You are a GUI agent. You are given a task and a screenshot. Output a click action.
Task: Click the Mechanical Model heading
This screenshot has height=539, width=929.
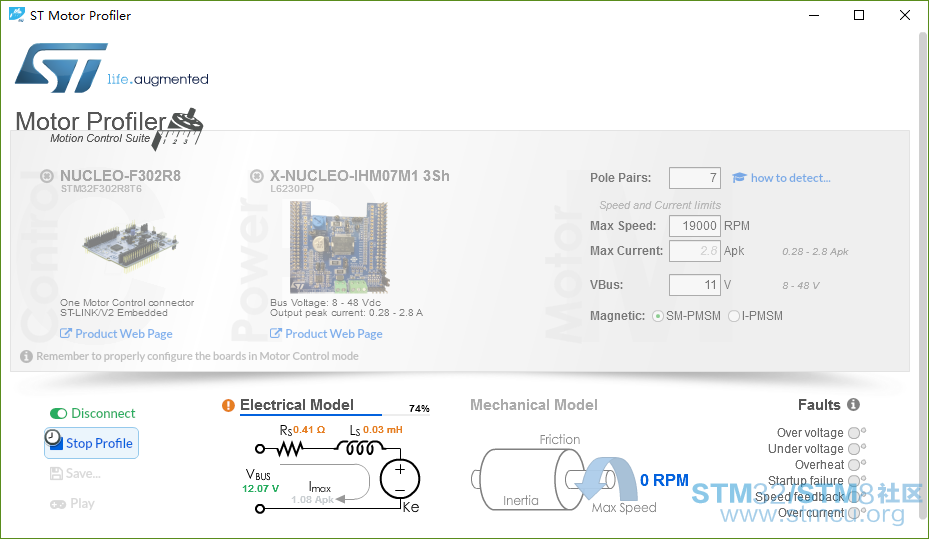534,405
